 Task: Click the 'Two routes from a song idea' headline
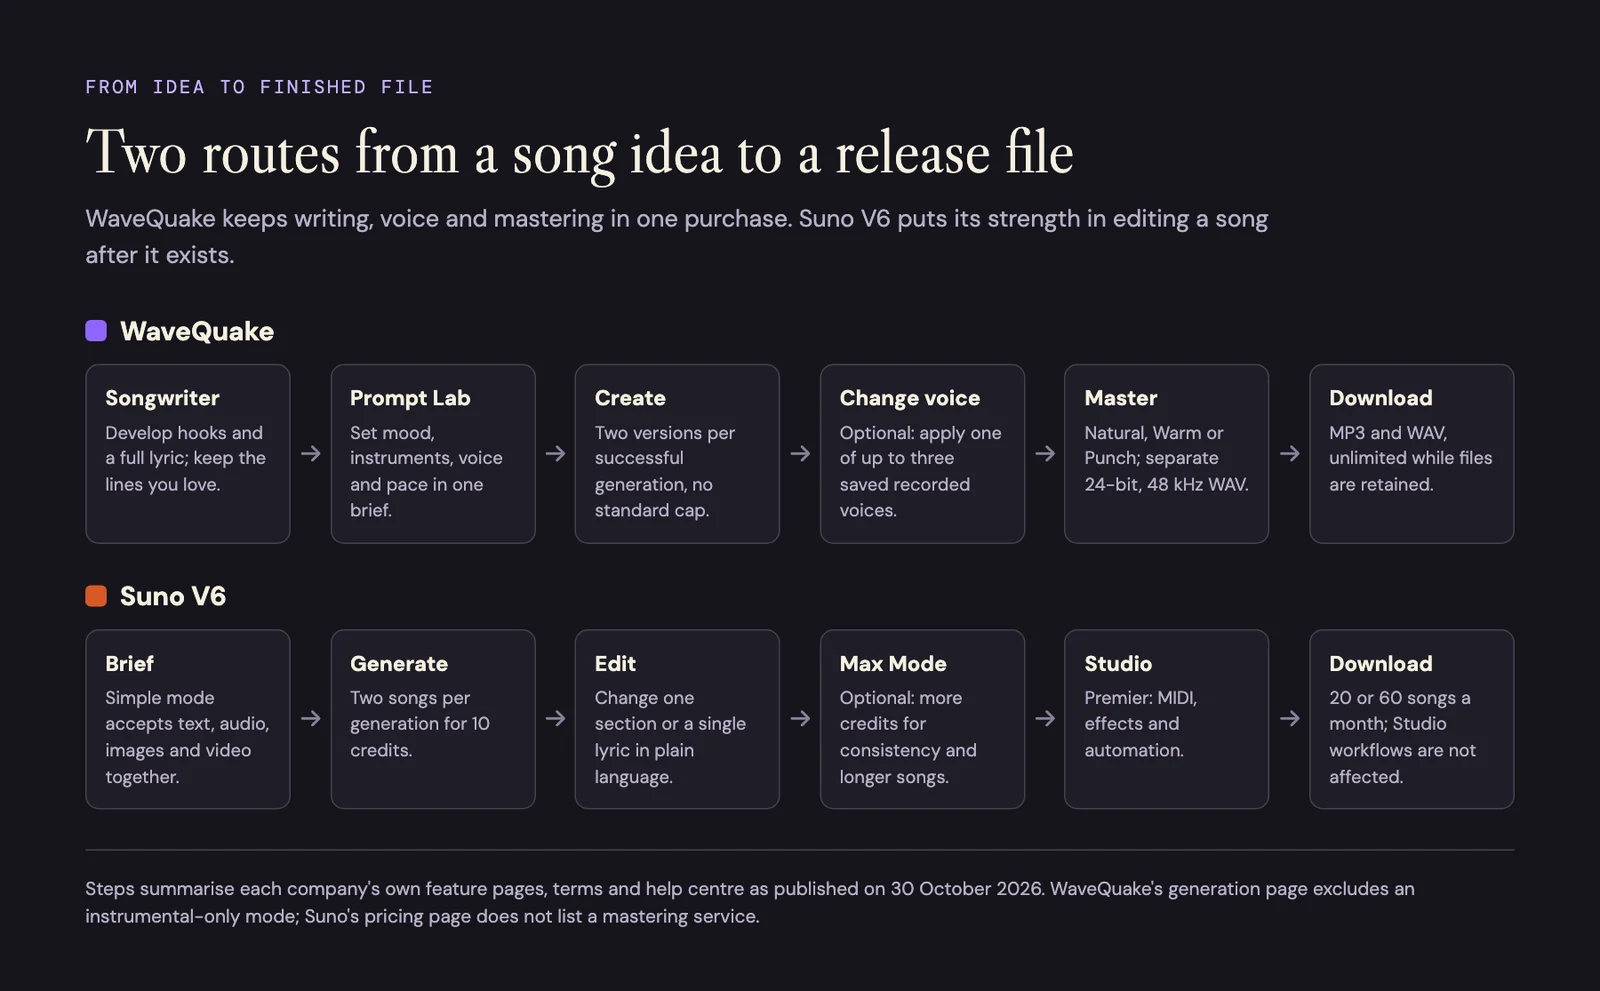579,153
